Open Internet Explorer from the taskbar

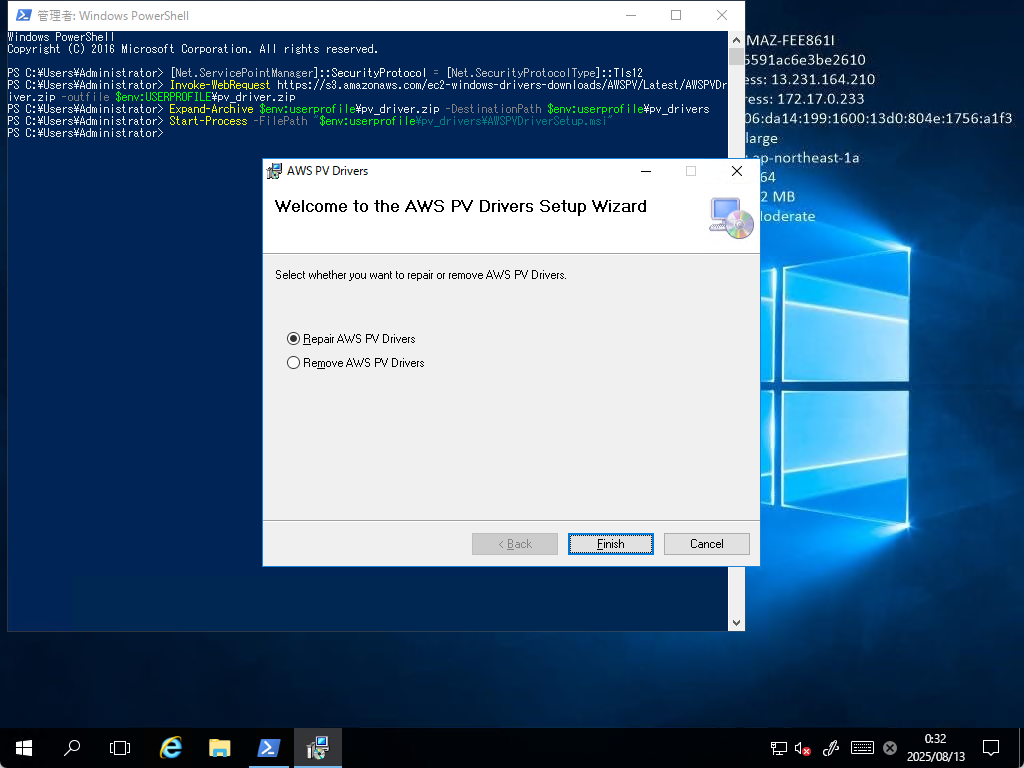coord(171,747)
